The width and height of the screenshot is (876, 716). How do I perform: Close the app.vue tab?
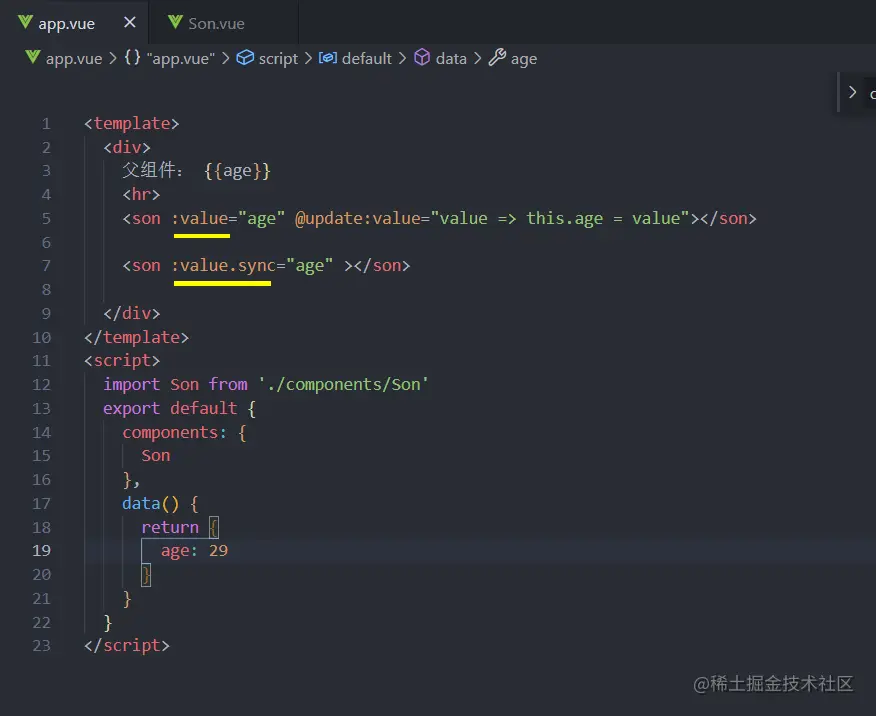(130, 22)
